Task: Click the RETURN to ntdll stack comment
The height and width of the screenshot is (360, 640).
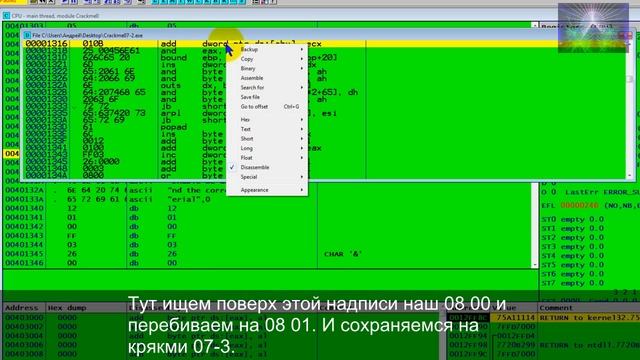Action: [590, 345]
